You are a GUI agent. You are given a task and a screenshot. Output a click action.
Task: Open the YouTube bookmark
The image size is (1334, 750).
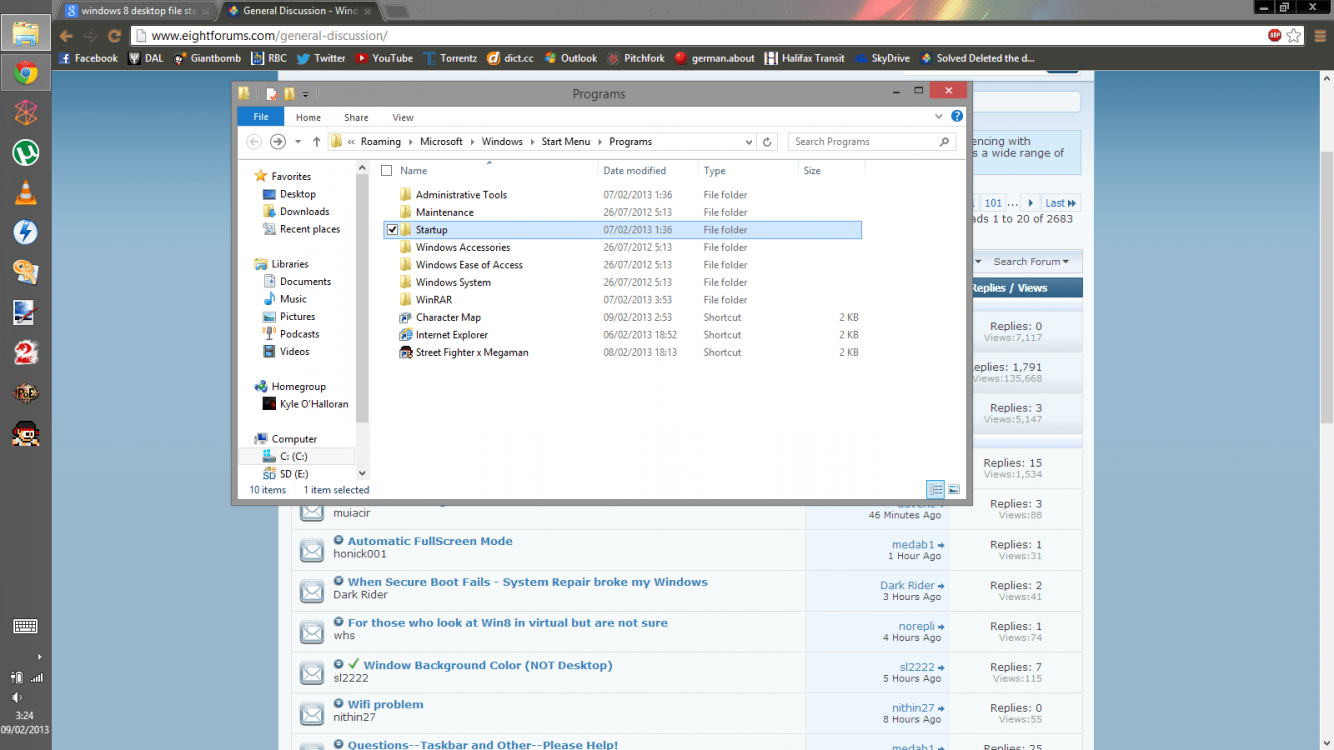(x=384, y=58)
